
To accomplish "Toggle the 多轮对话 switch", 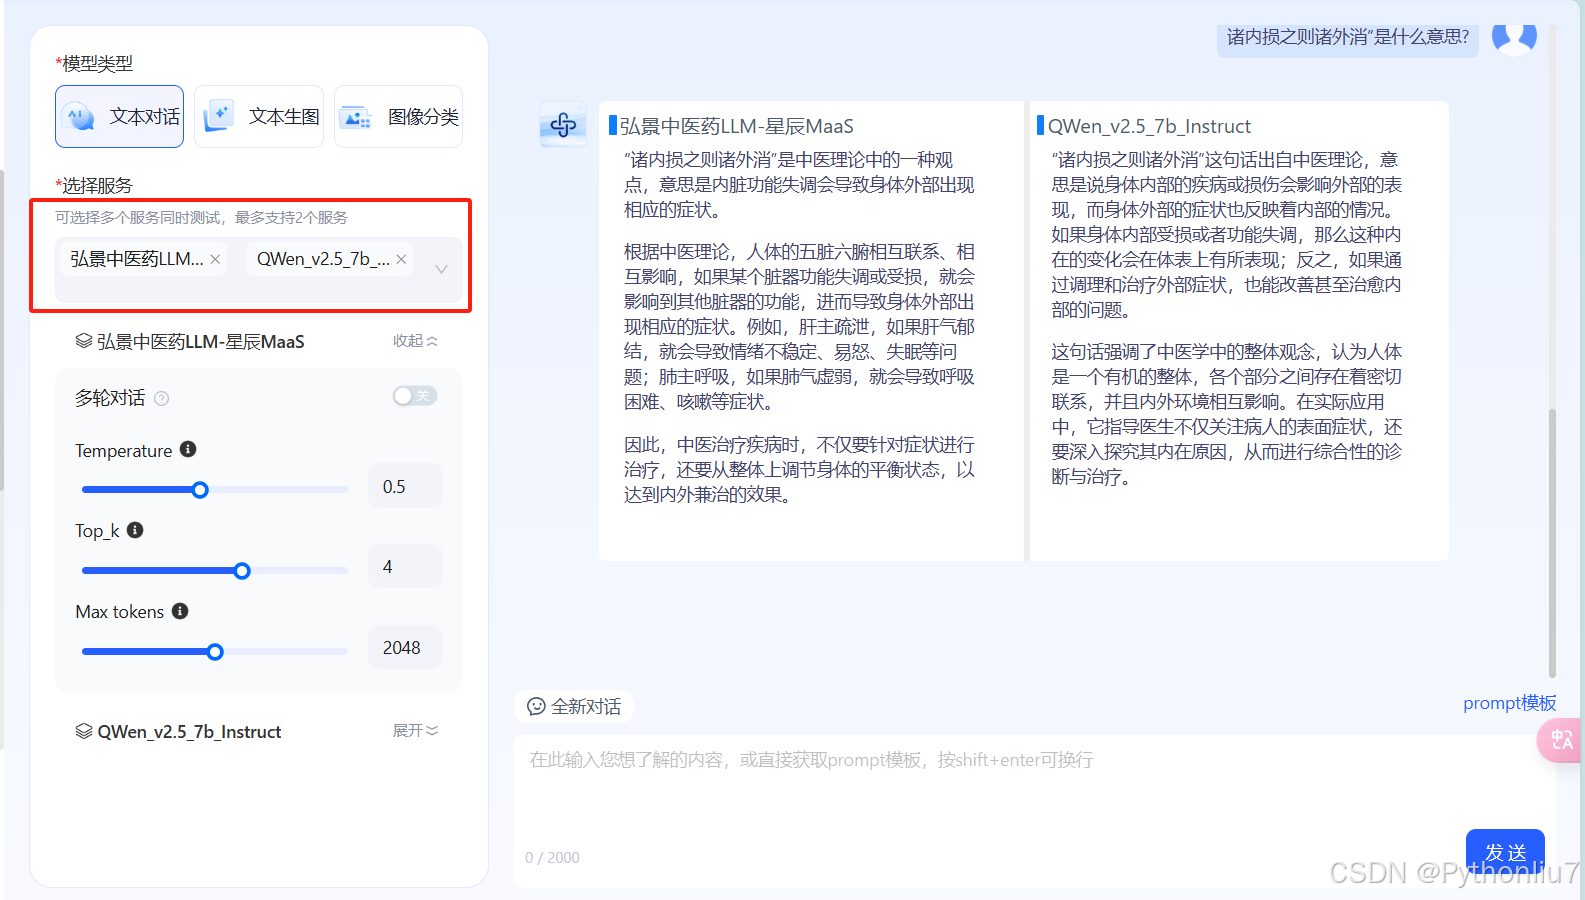I will 415,396.
